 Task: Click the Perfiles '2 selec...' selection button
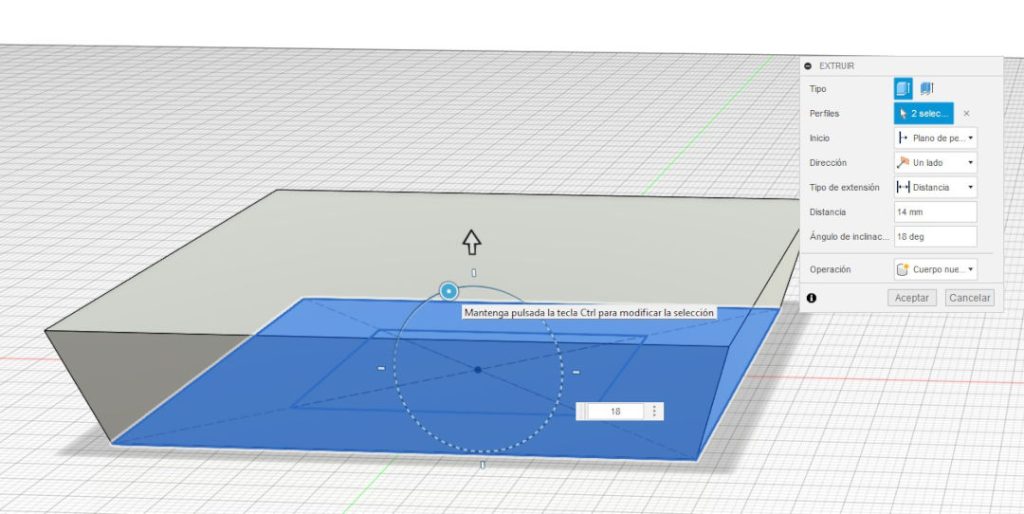coord(924,114)
